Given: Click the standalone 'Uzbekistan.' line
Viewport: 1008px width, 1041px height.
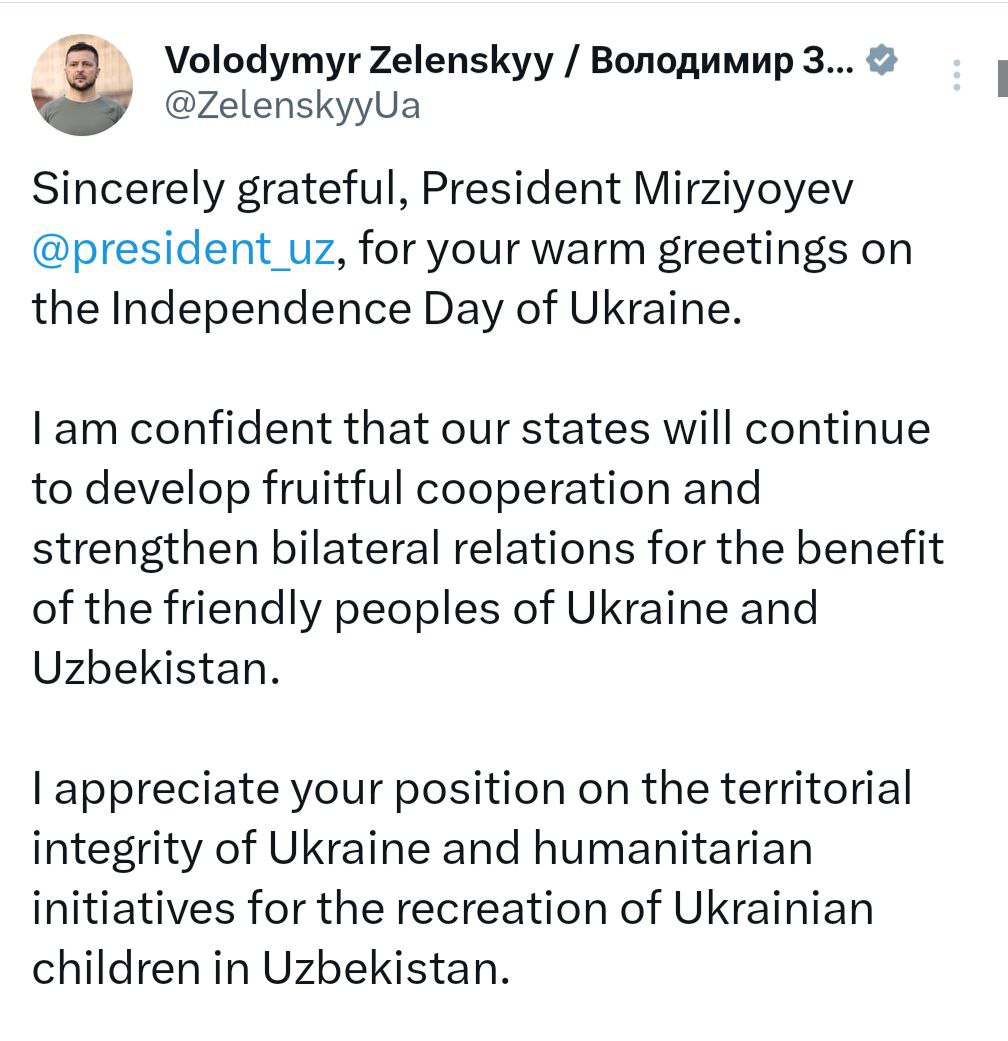Looking at the screenshot, I should pos(156,668).
